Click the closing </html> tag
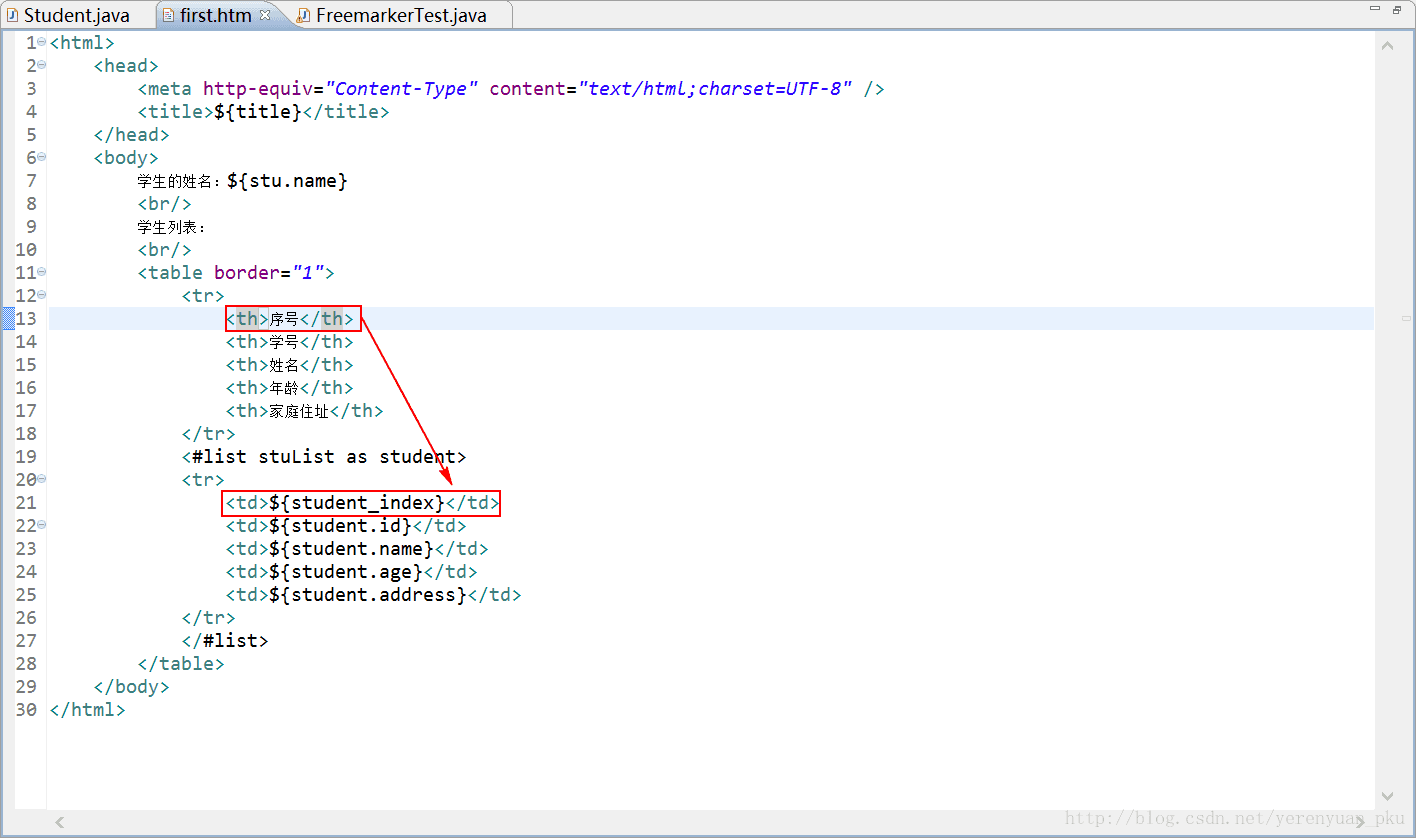This screenshot has width=1416, height=838. click(88, 709)
